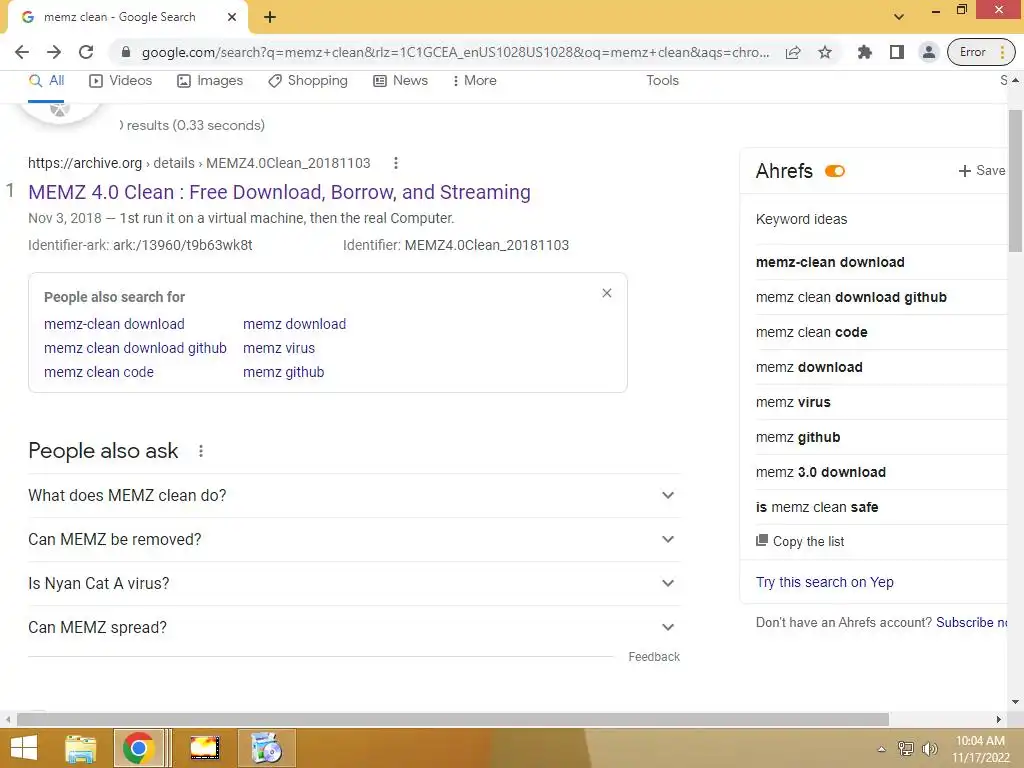Open the memz download related search
This screenshot has width=1024, height=768.
295,324
